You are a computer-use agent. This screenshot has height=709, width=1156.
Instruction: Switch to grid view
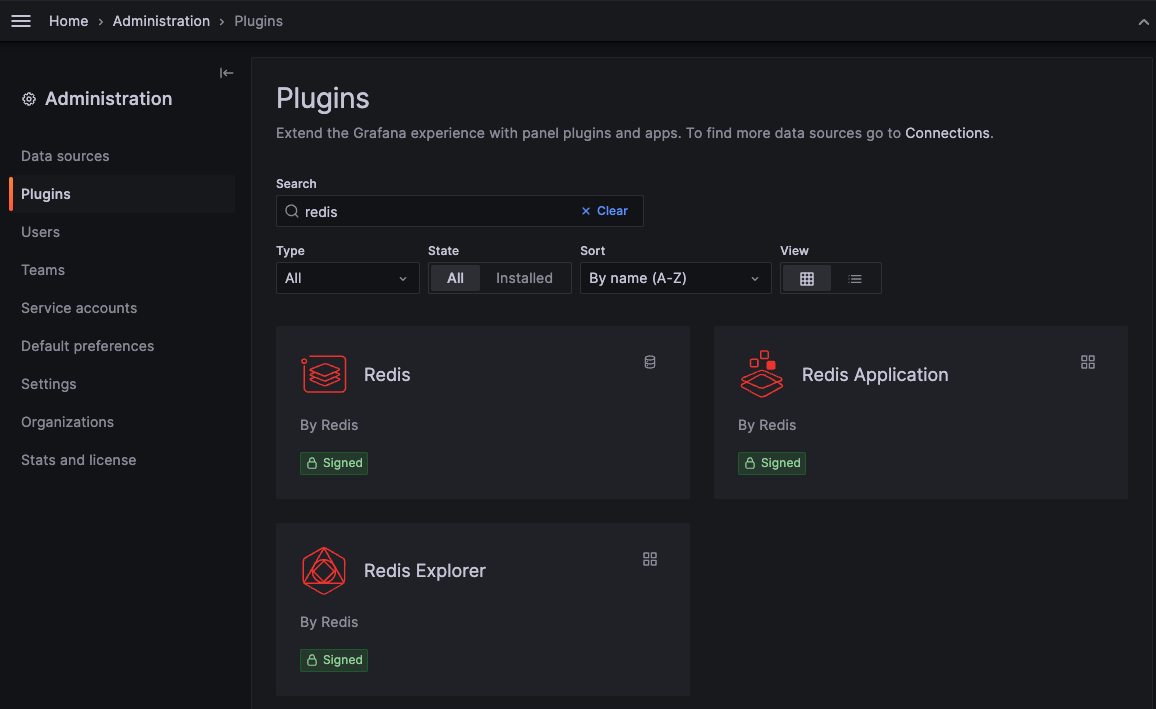click(x=807, y=279)
